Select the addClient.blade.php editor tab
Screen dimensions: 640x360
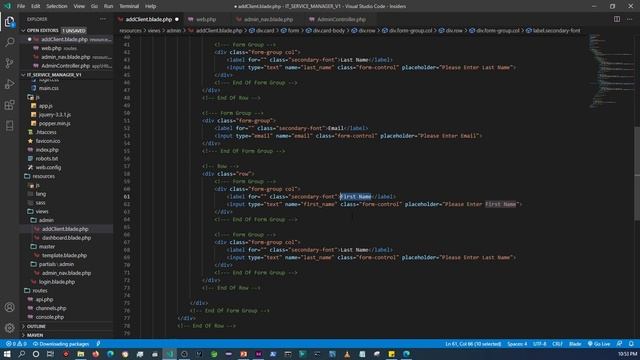pyautogui.click(x=149, y=19)
